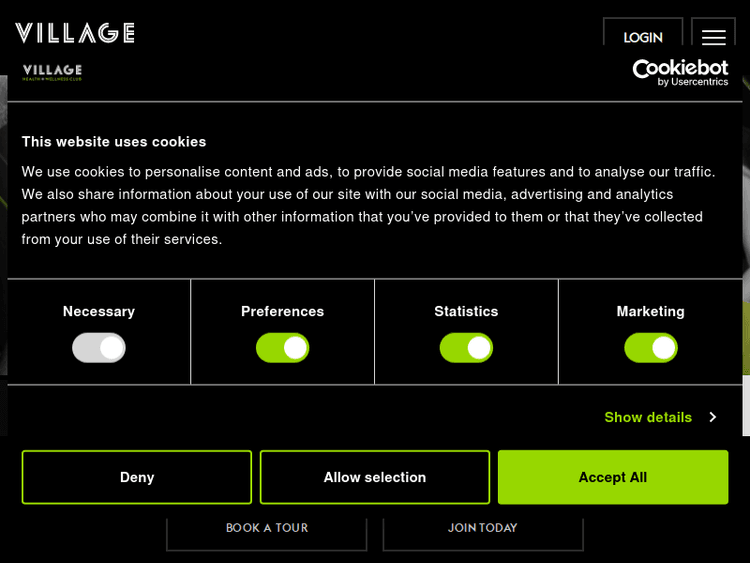Accept all cookies with green button
Screen dimensions: 750x563
(x=613, y=477)
